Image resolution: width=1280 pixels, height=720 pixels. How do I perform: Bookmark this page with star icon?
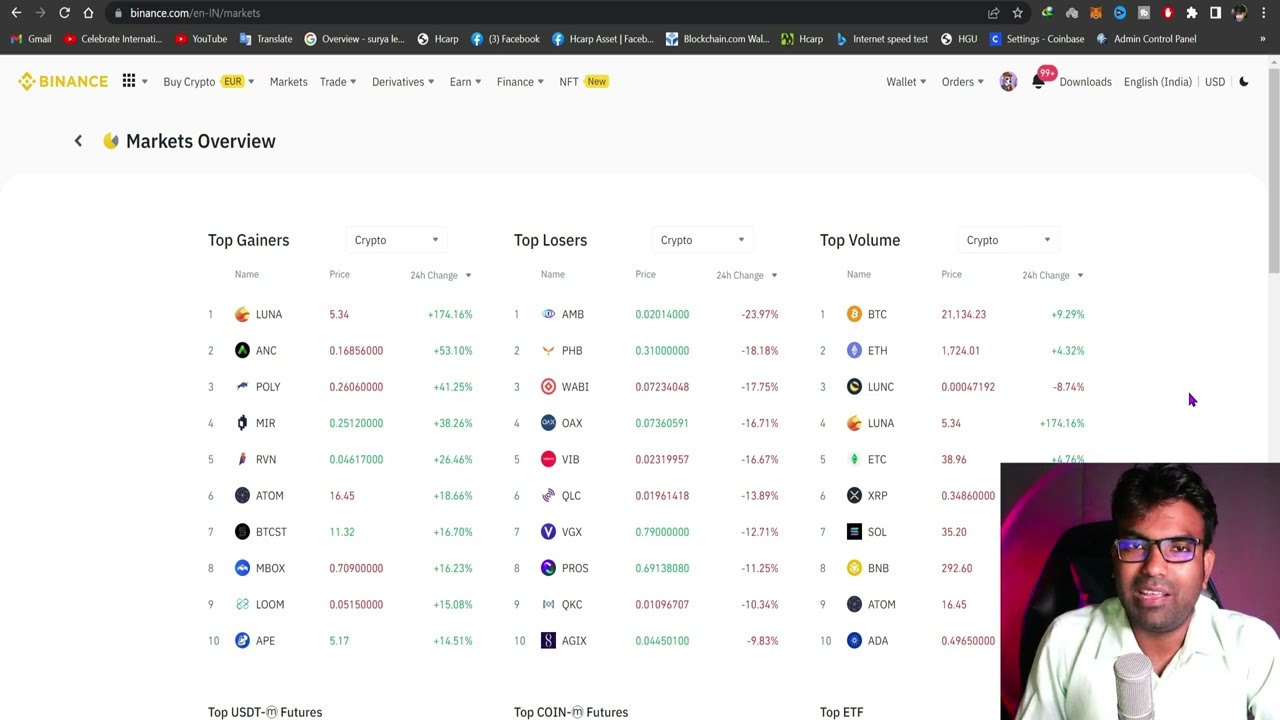click(x=1018, y=13)
